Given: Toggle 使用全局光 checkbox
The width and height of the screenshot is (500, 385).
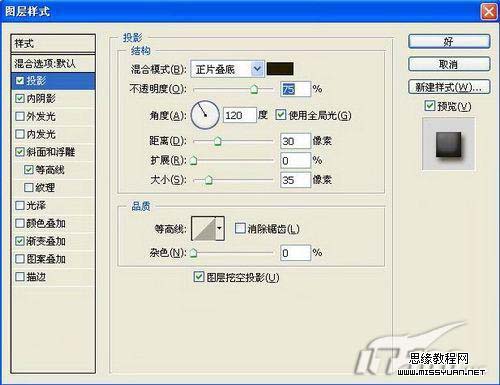Looking at the screenshot, I should click(280, 115).
